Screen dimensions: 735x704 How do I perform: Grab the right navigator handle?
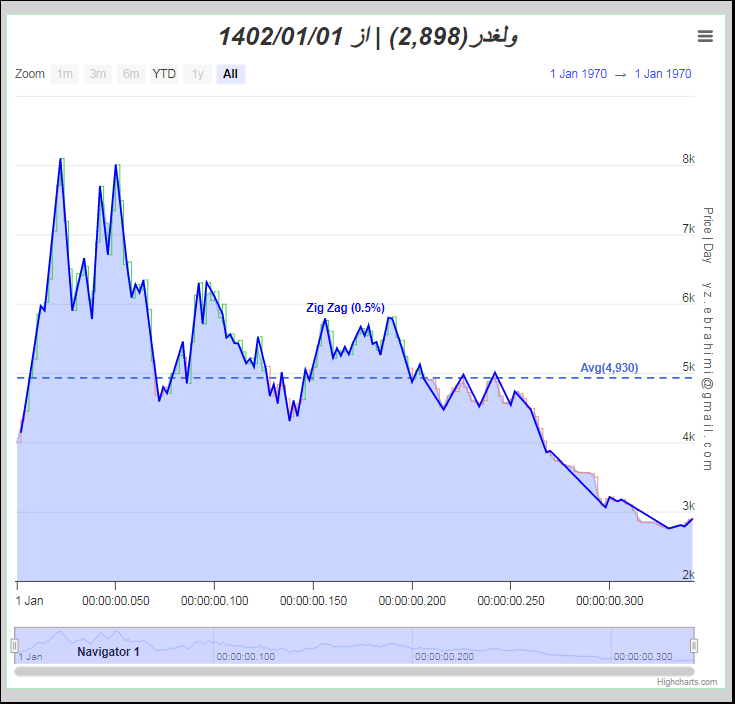point(694,646)
